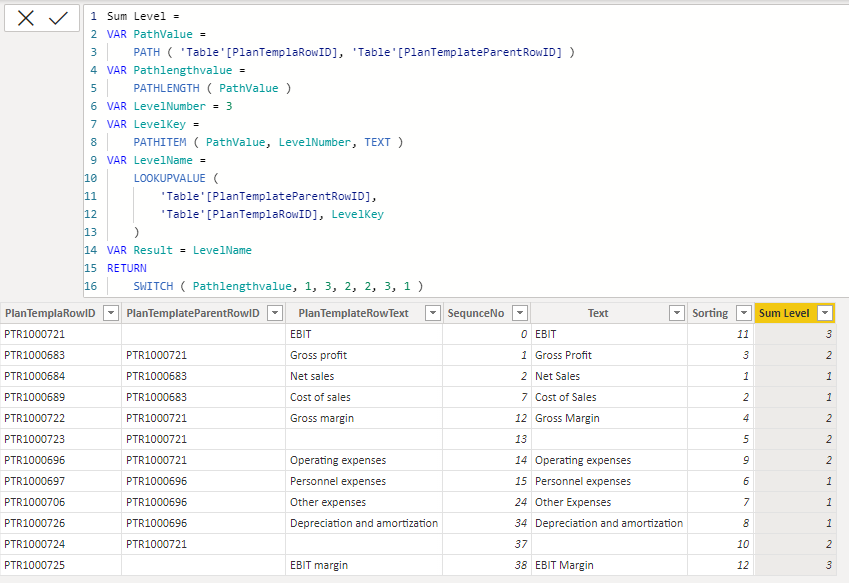Select cell PTR1000697 row ID

61,481
